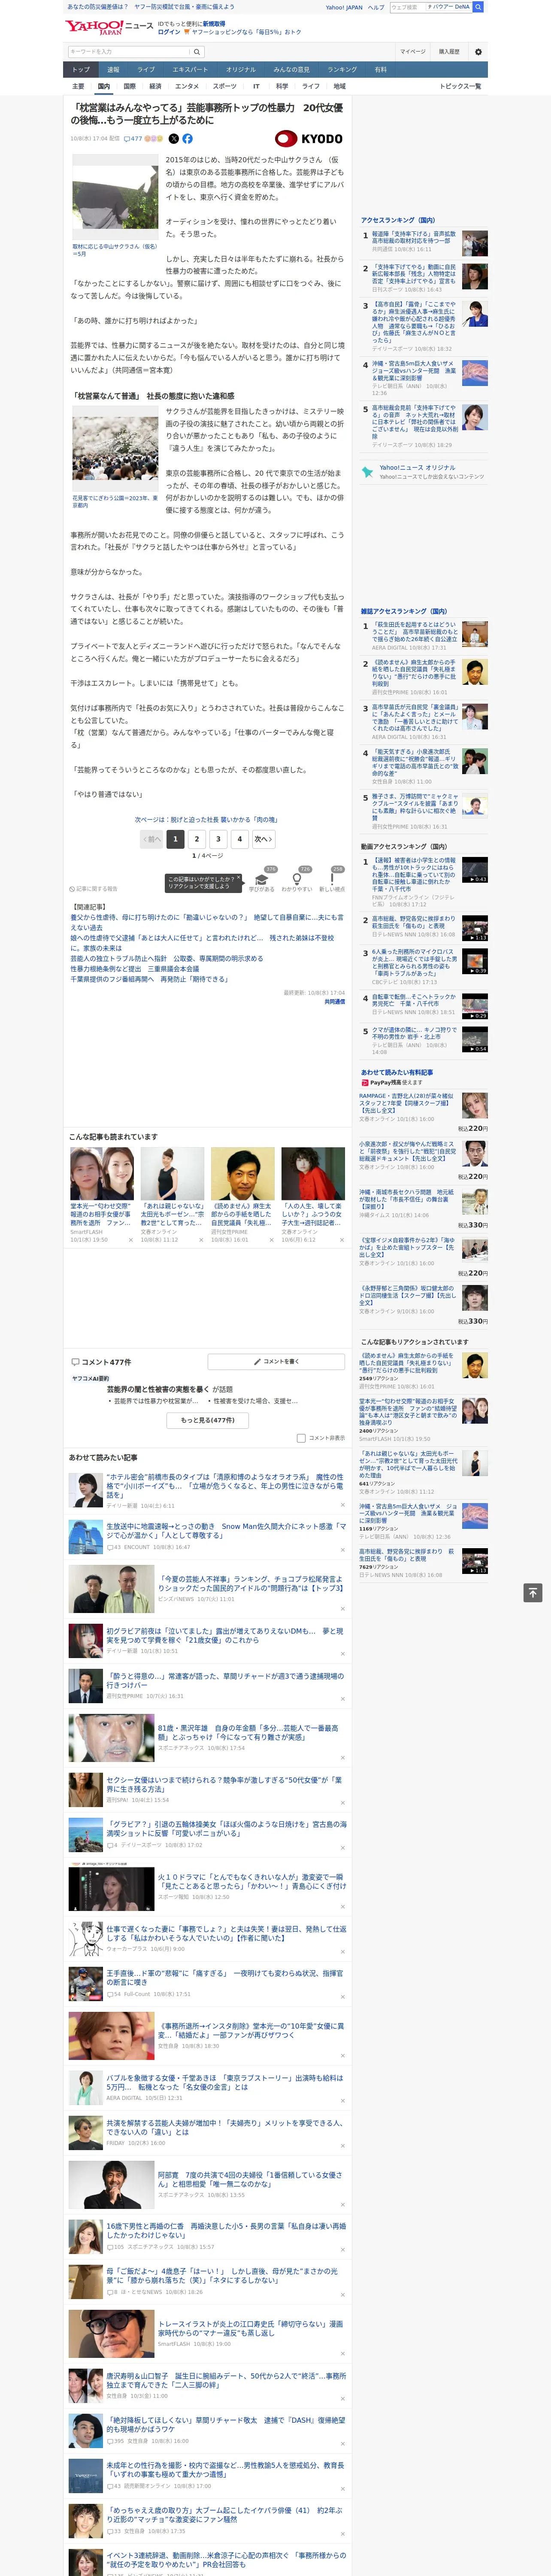Click the keyword search magnifier icon
Image resolution: width=551 pixels, height=2576 pixels.
[x=197, y=52]
